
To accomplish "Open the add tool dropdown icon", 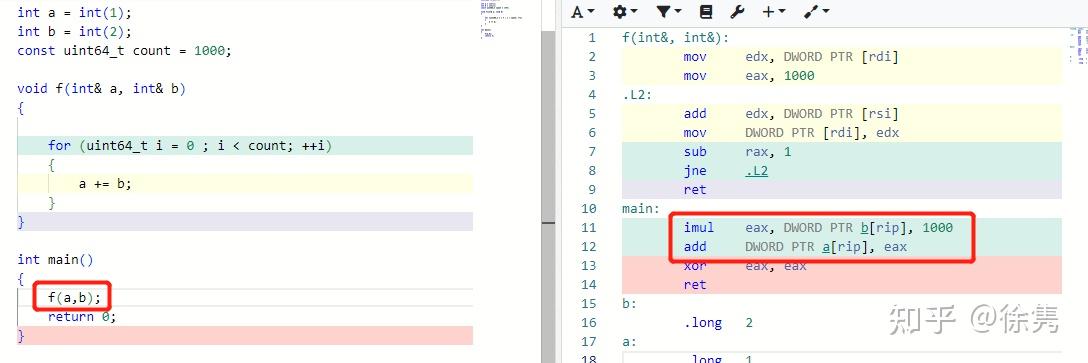I will click(817, 11).
